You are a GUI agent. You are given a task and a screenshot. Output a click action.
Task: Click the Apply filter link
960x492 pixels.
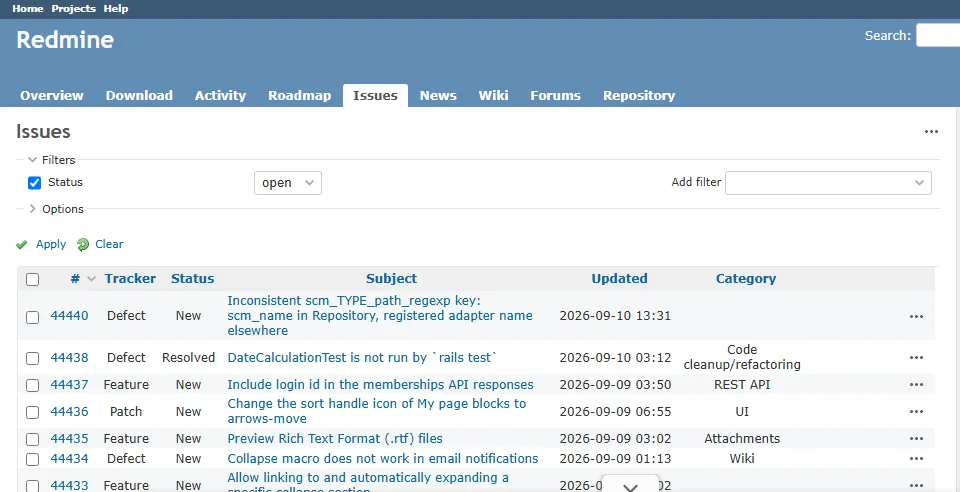(51, 244)
